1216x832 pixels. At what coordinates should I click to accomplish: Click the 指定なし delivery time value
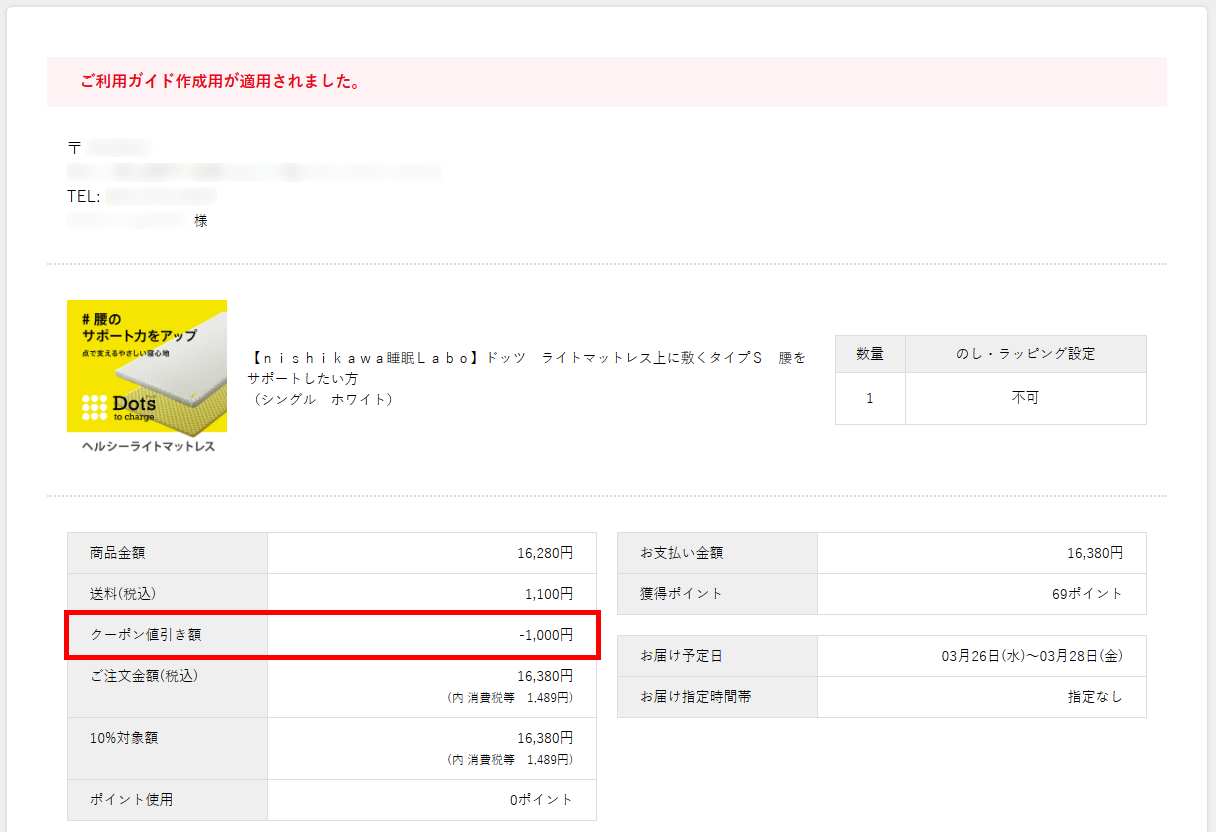(1095, 697)
